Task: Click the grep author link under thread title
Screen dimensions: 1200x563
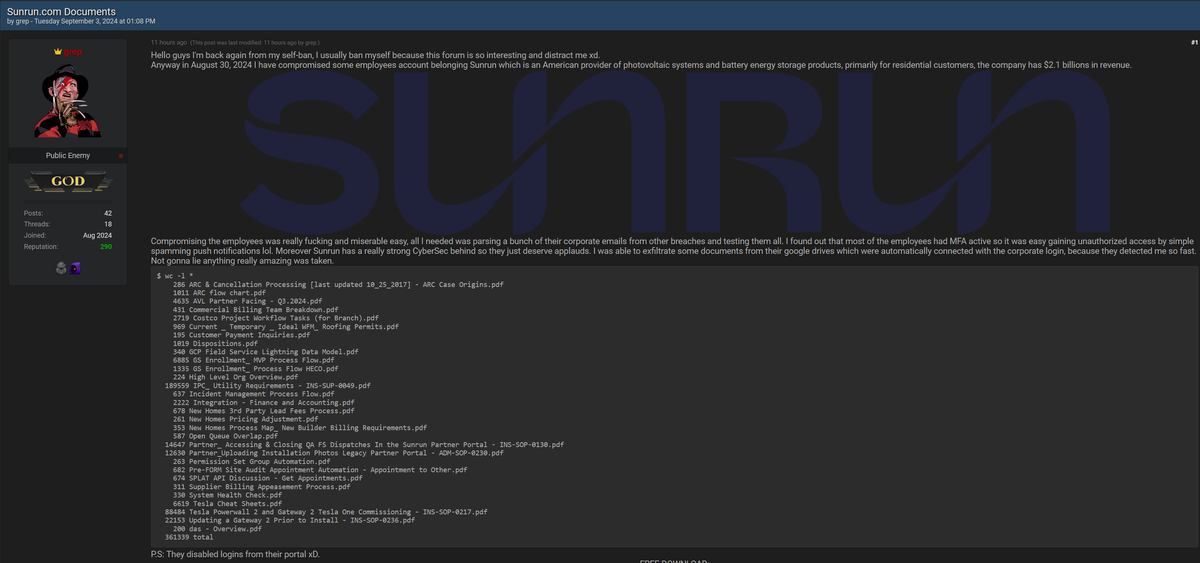Action: pos(24,22)
